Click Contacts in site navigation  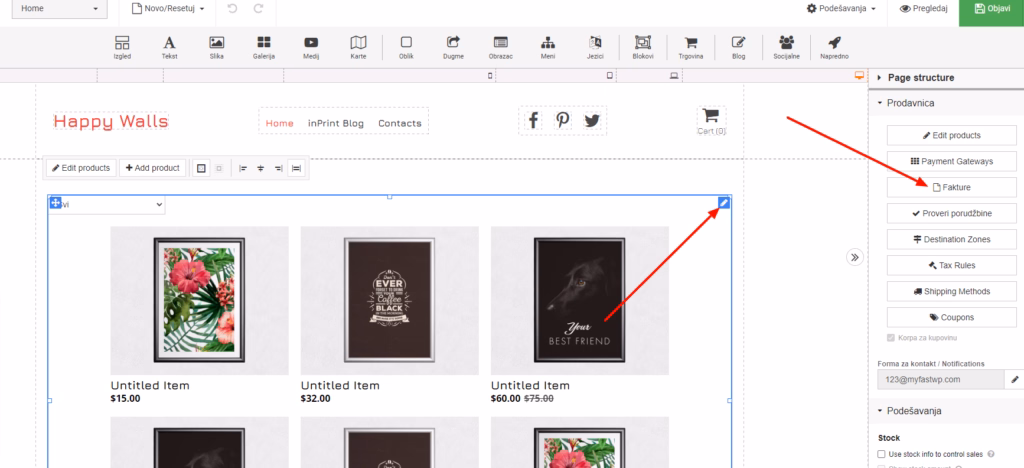400,123
